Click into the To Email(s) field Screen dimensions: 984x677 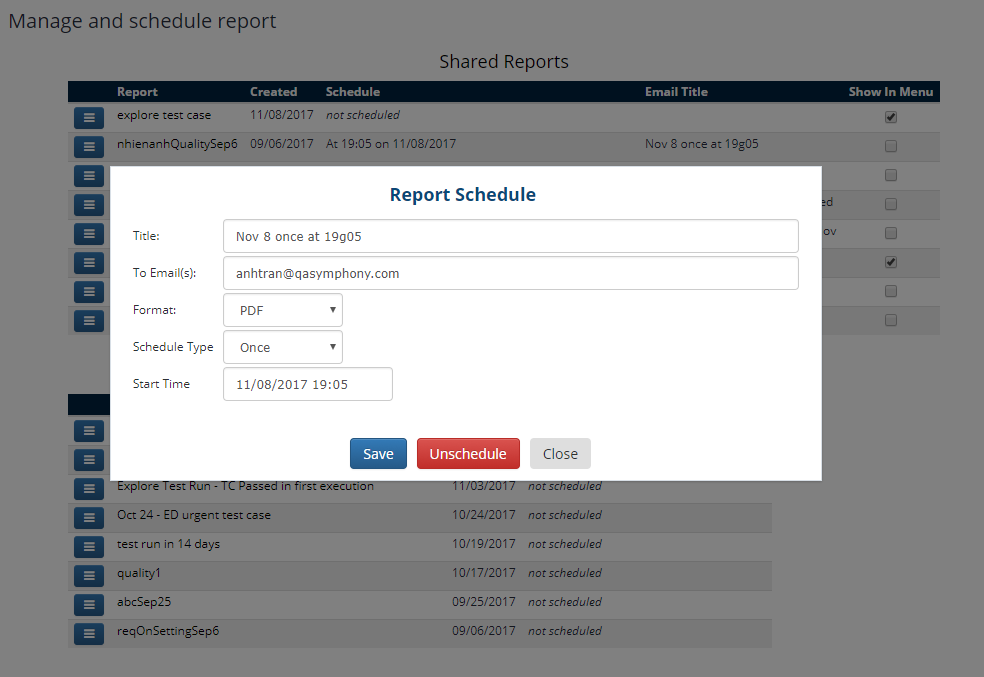(x=510, y=273)
